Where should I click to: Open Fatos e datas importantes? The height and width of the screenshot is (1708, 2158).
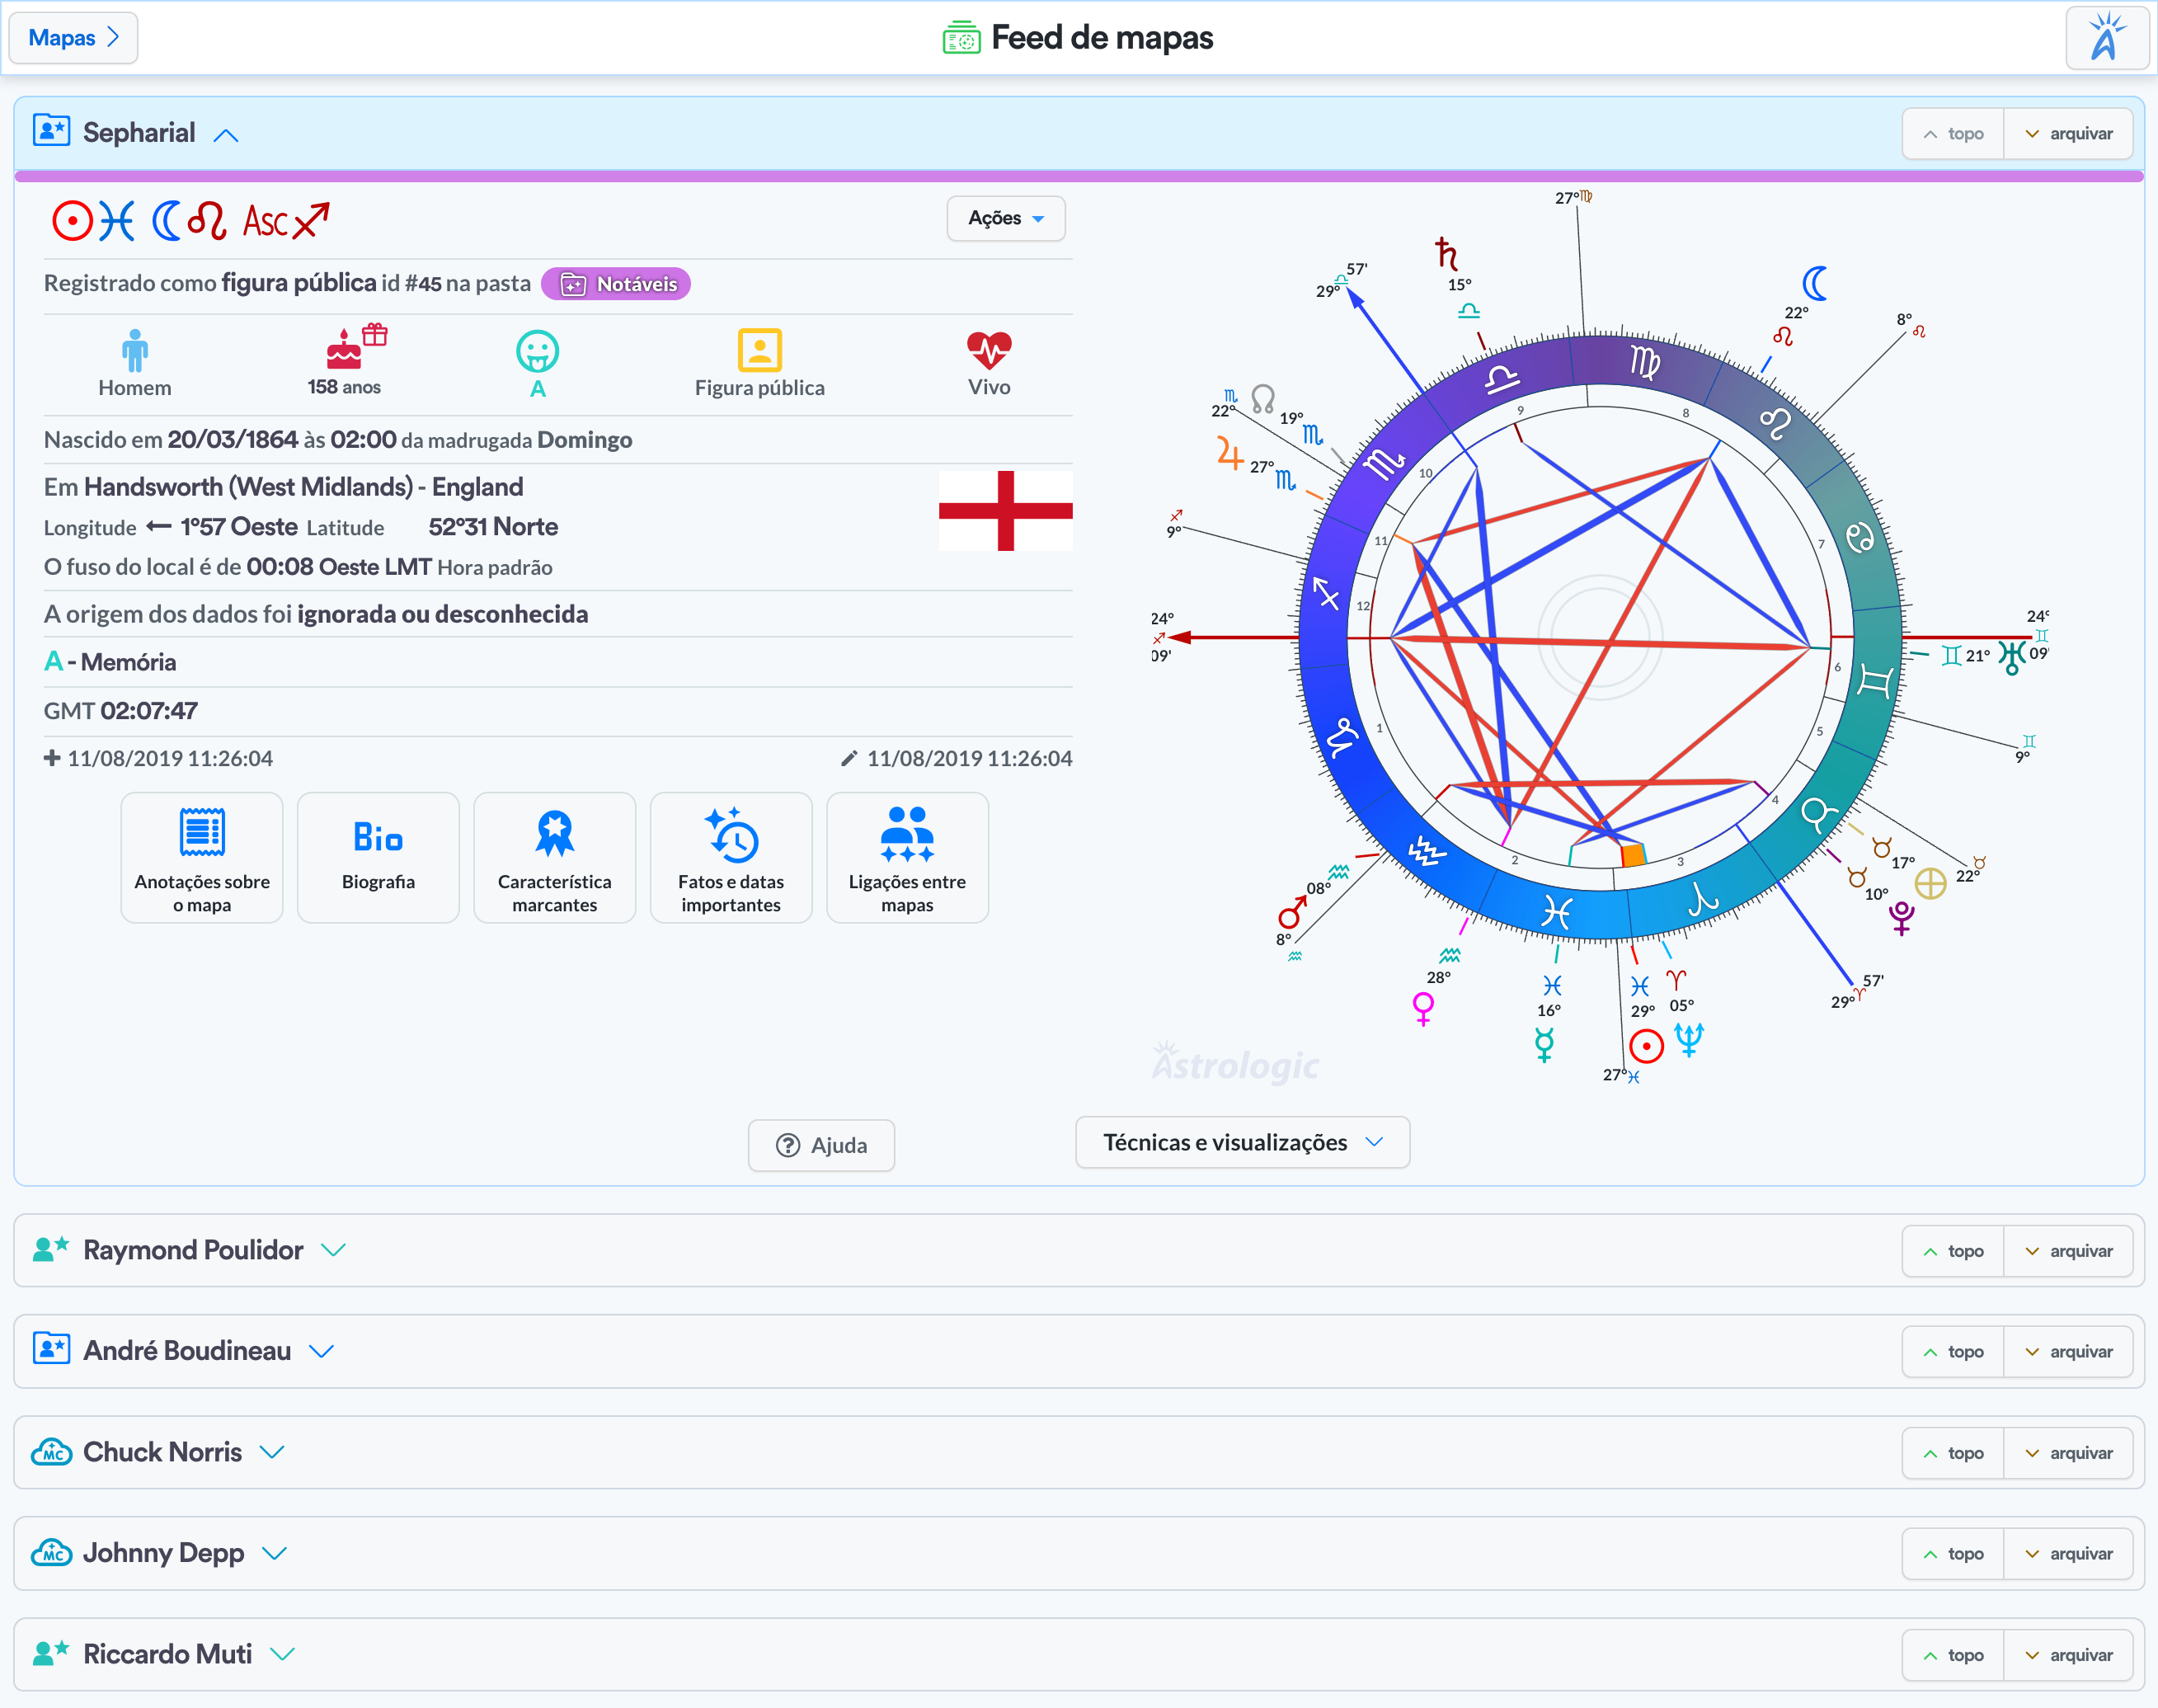point(731,858)
